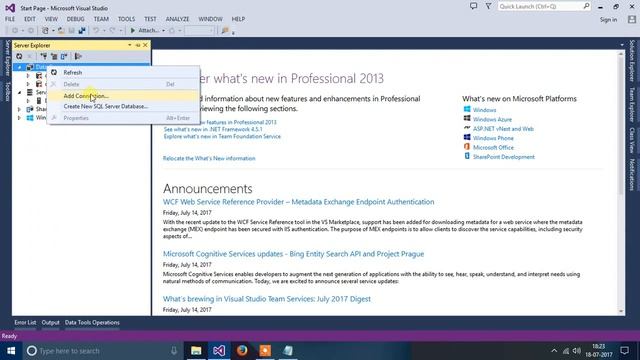Click Connect to Database toolbar icon
Image resolution: width=640 pixels, height=360 pixels.
pyautogui.click(x=44, y=56)
